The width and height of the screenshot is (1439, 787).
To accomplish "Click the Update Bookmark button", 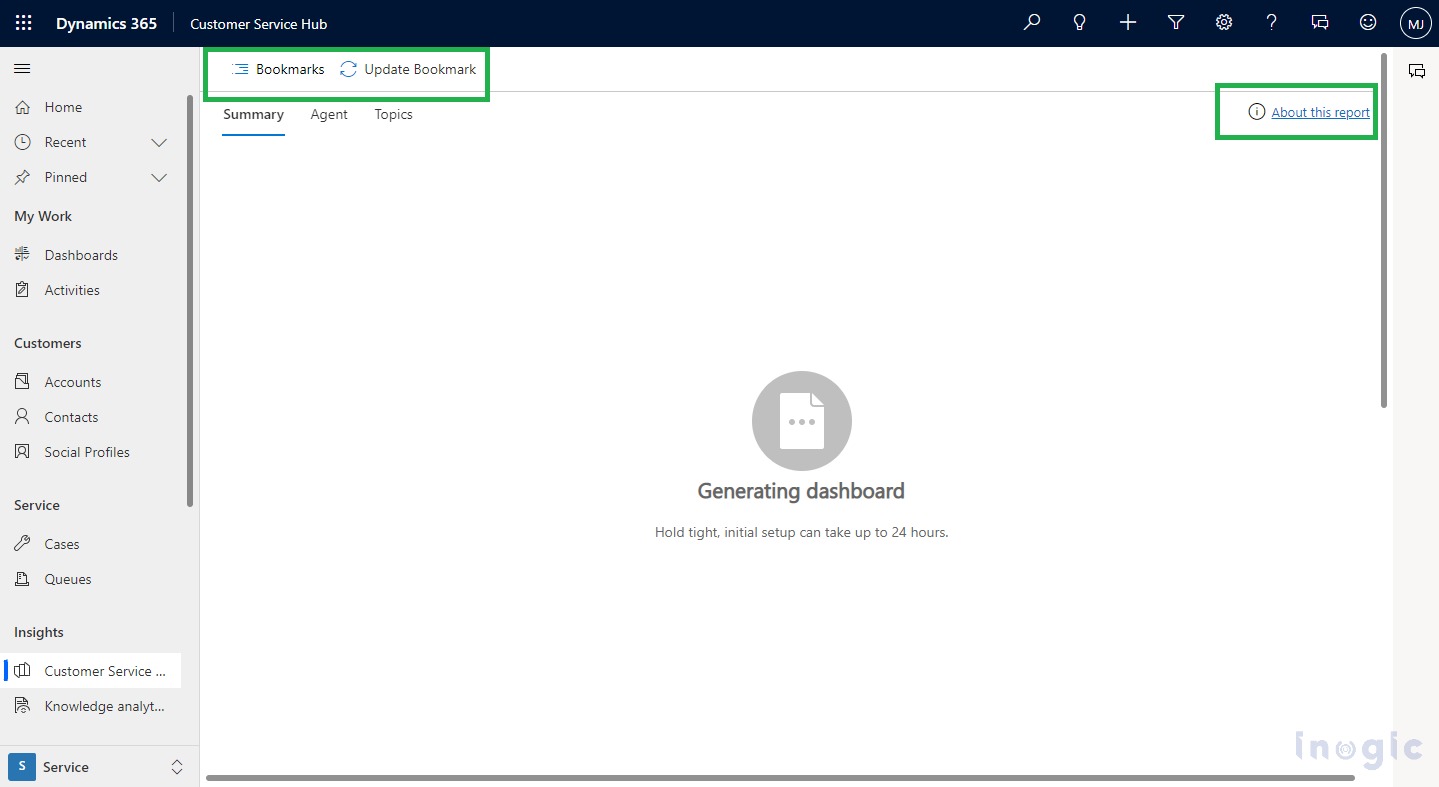I will tap(408, 69).
